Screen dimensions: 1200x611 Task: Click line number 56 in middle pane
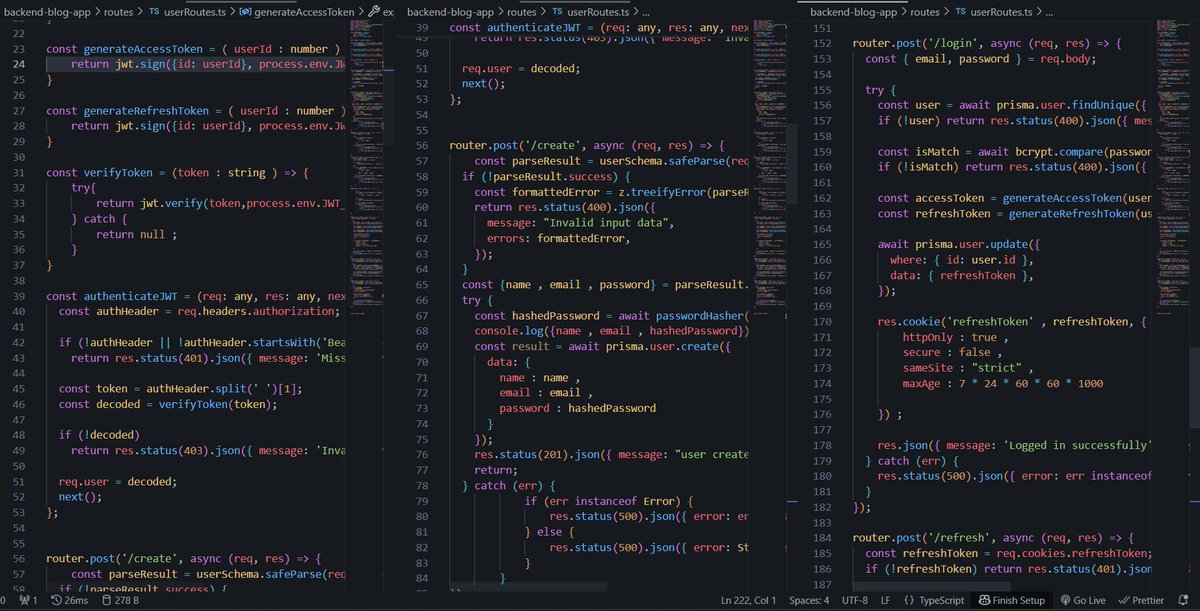click(420, 145)
